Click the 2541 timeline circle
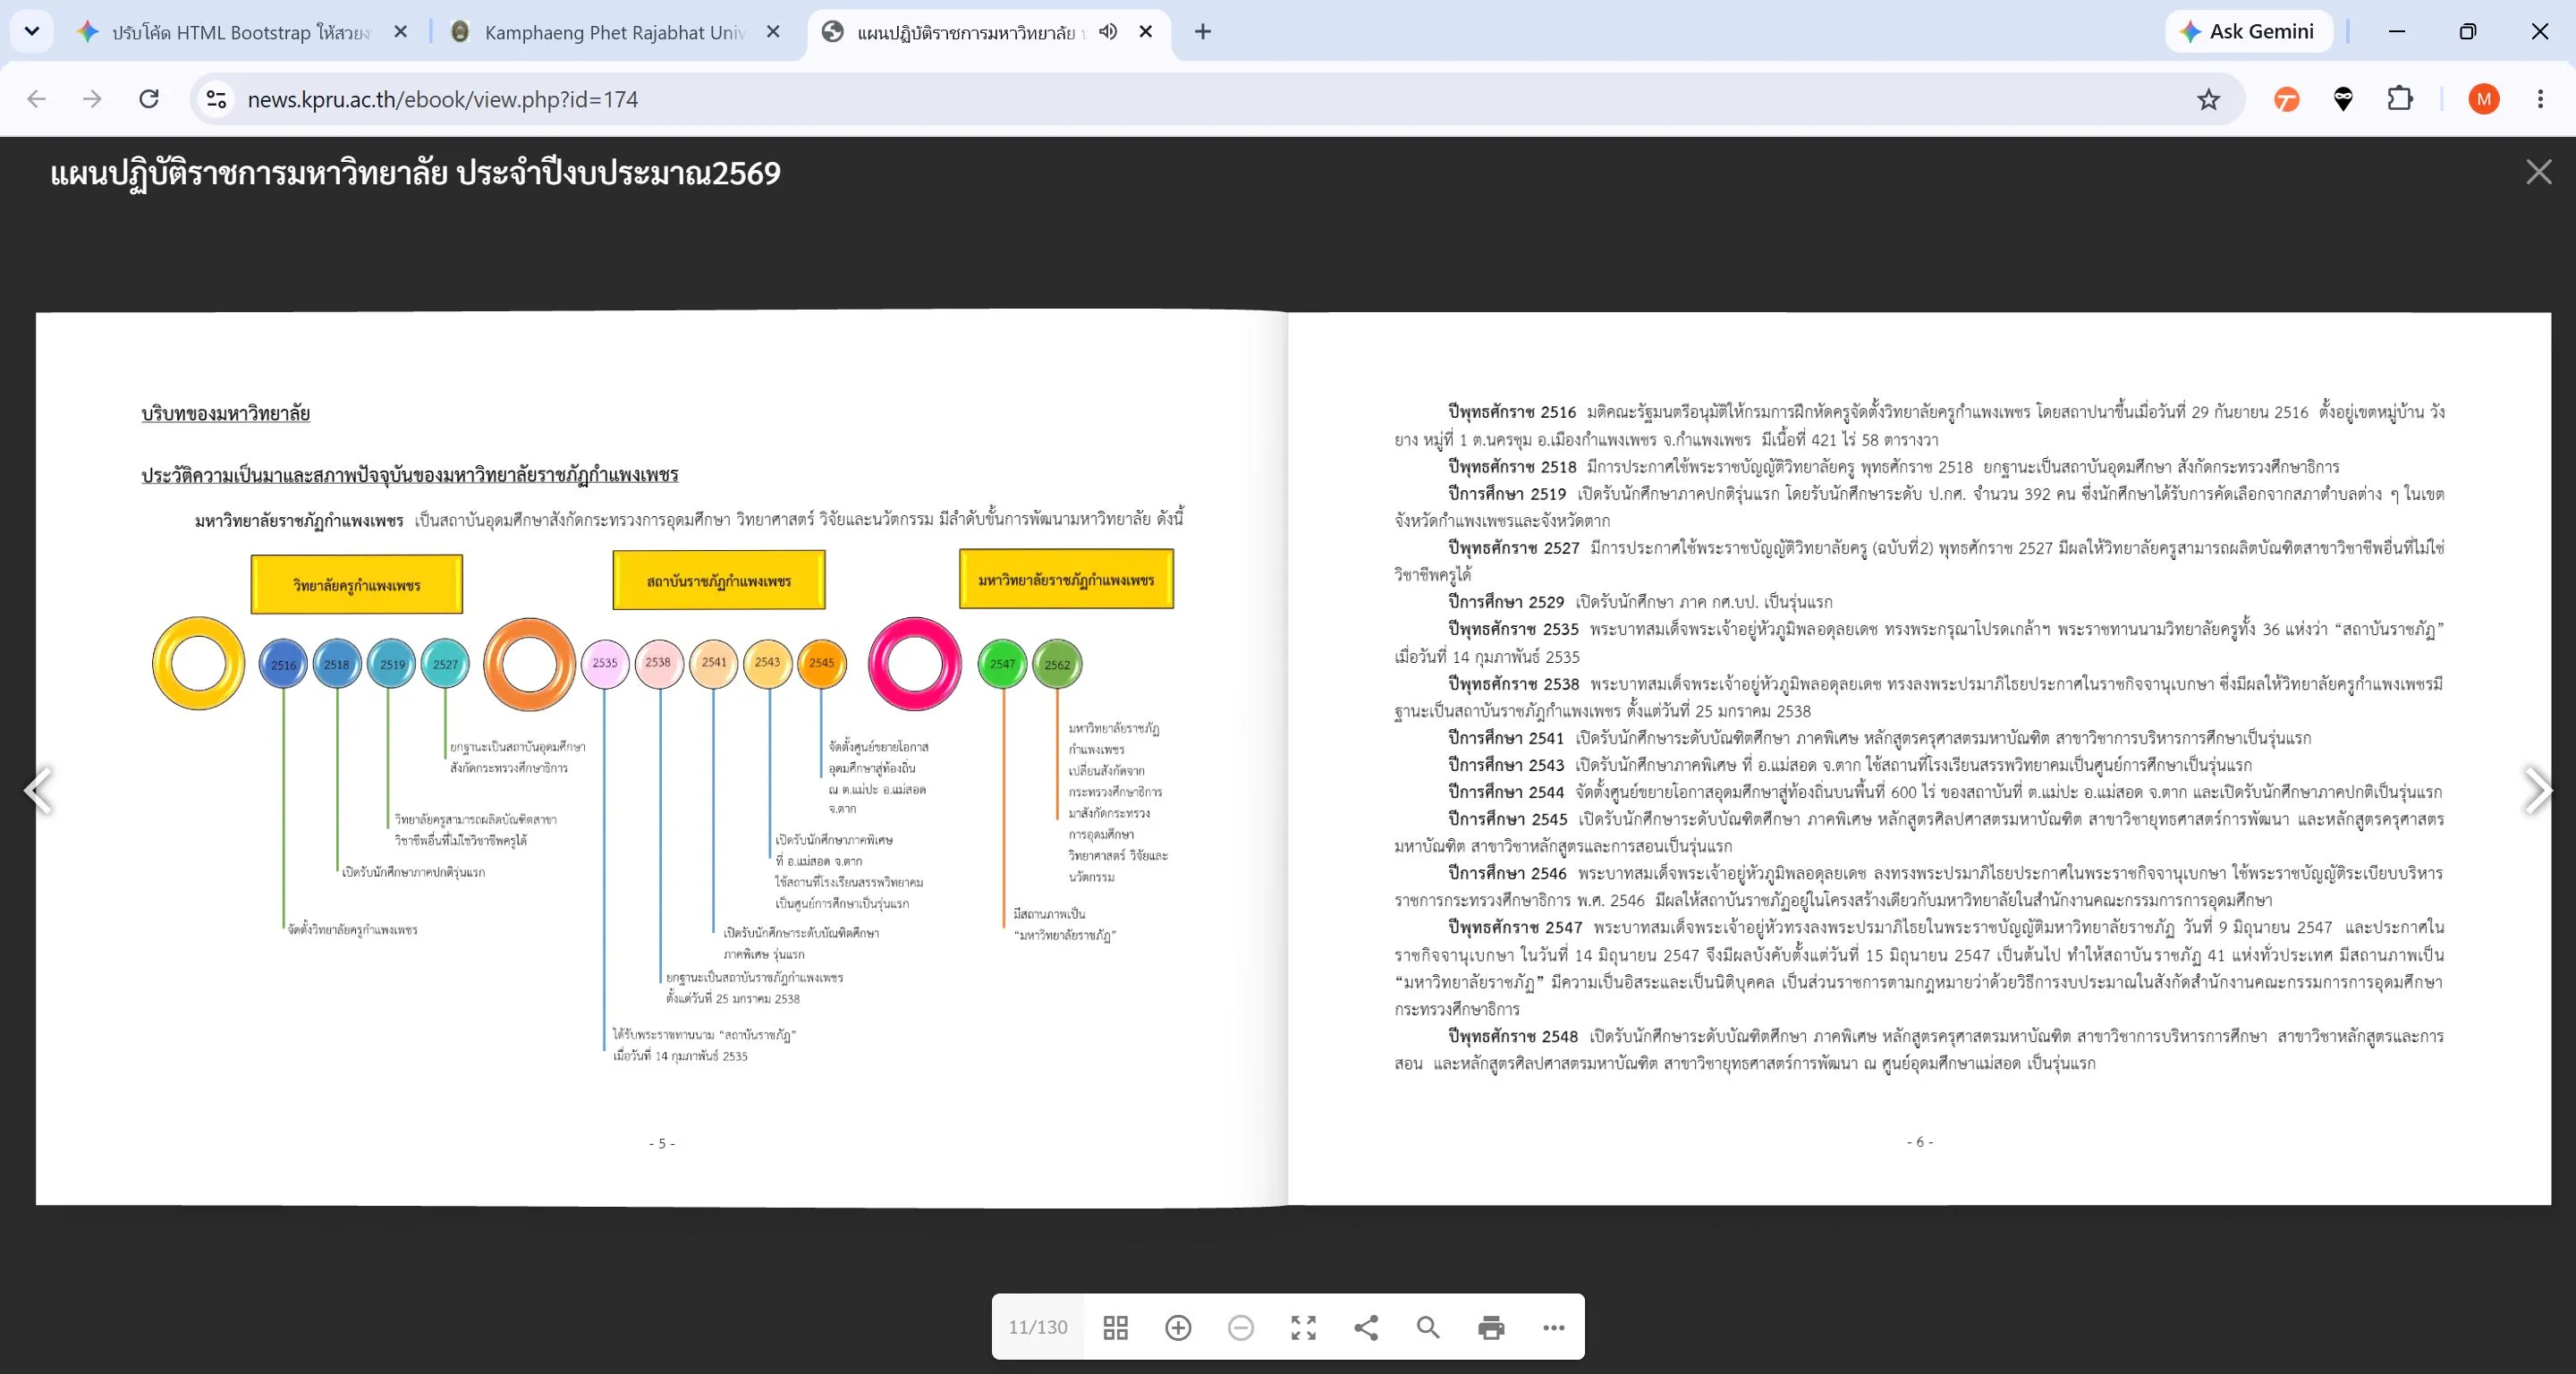 714,663
